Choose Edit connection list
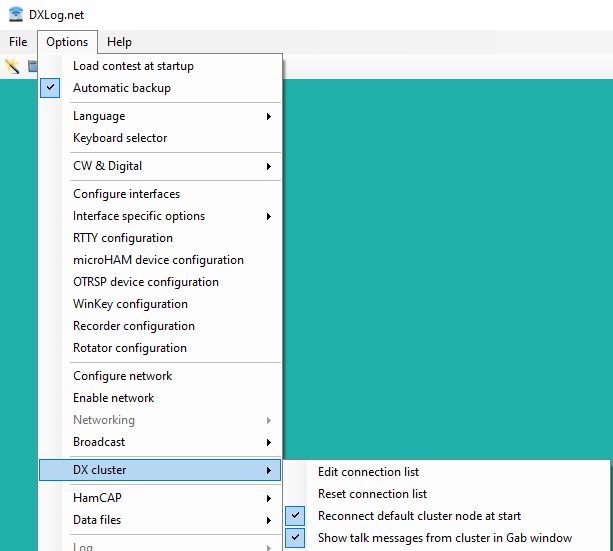This screenshot has height=551, width=613. click(446, 472)
